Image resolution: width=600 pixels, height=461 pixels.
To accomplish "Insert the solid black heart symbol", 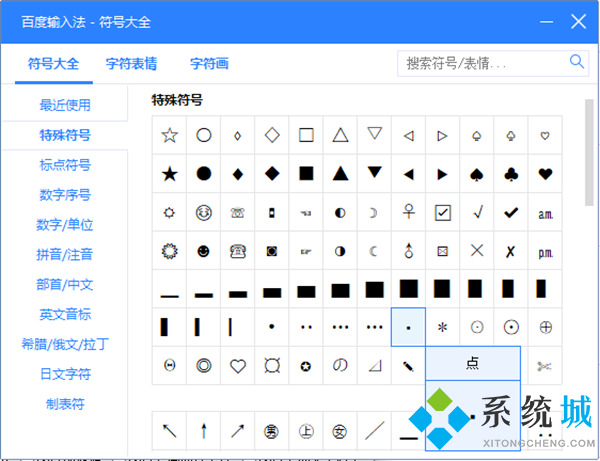I will (545, 174).
